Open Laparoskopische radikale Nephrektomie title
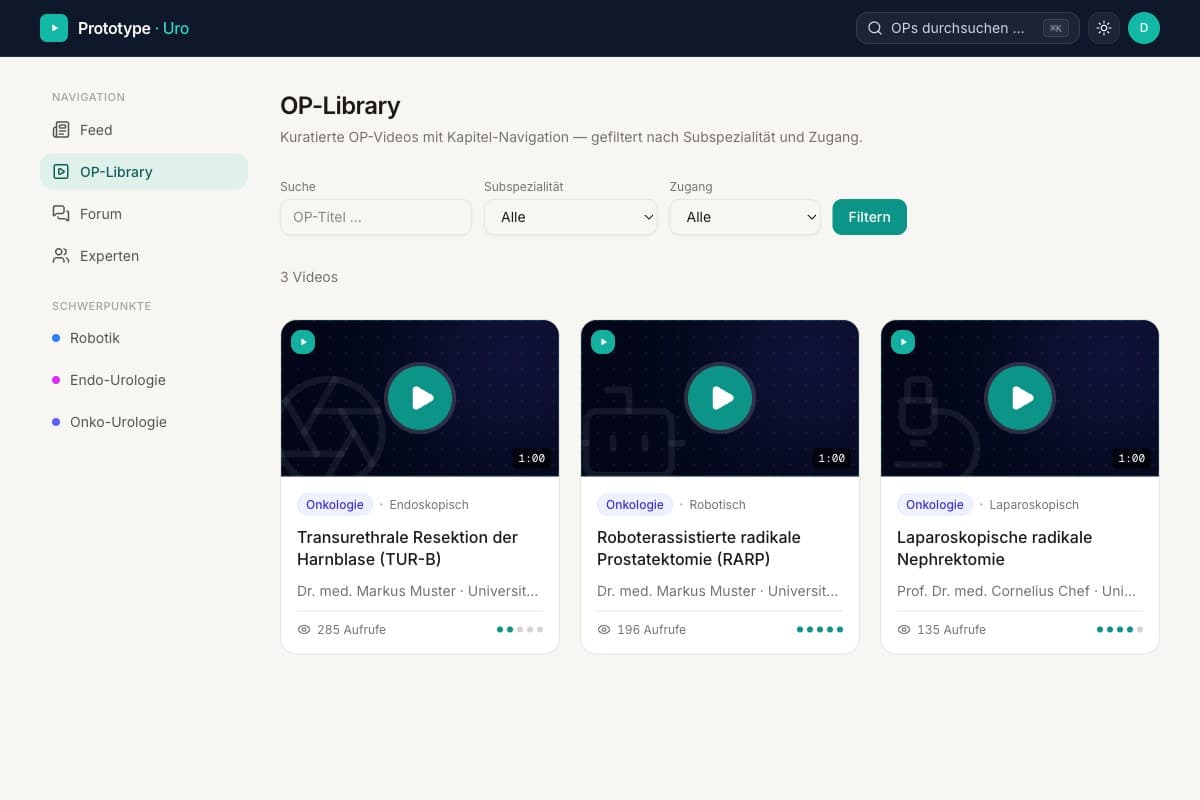This screenshot has width=1200, height=800. [994, 548]
